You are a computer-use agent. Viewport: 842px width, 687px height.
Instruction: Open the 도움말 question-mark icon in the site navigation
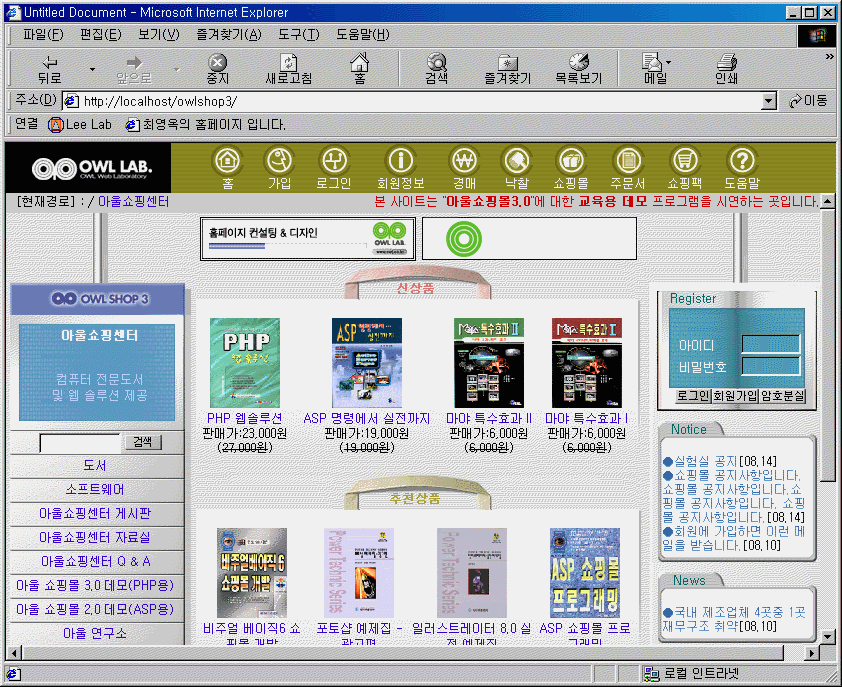741,161
